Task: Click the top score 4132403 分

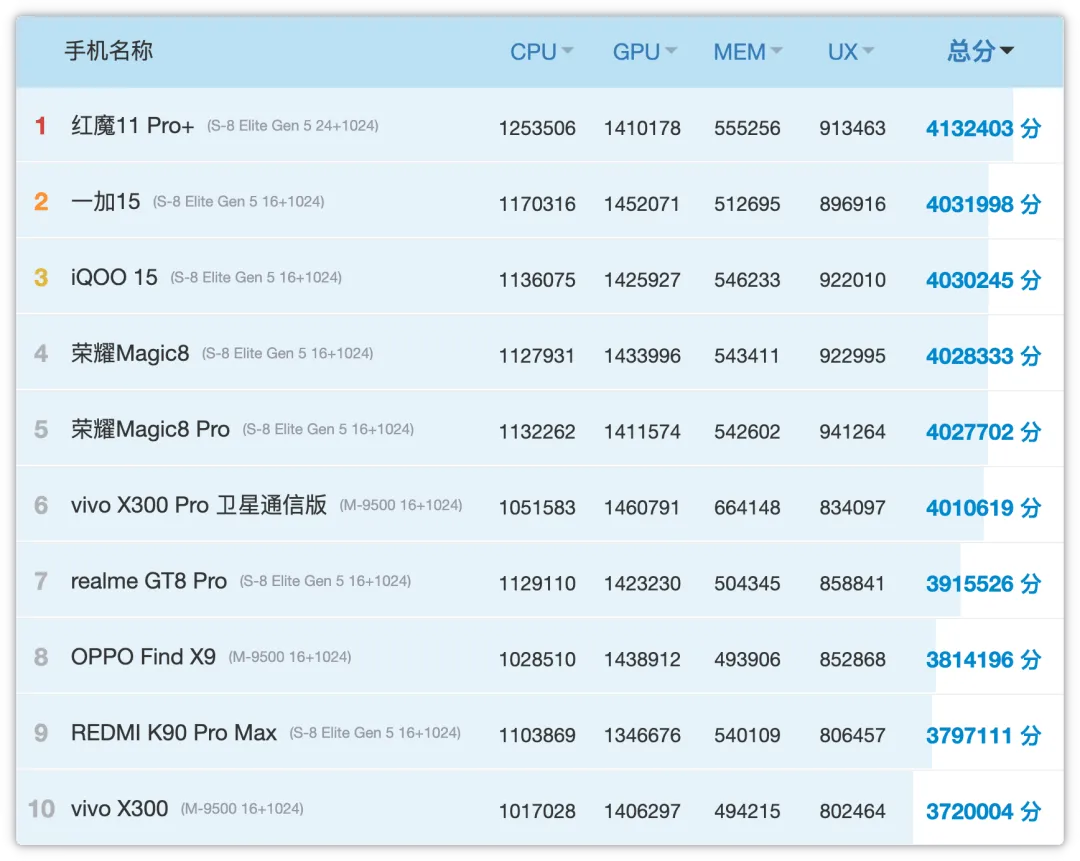Action: click(x=982, y=127)
